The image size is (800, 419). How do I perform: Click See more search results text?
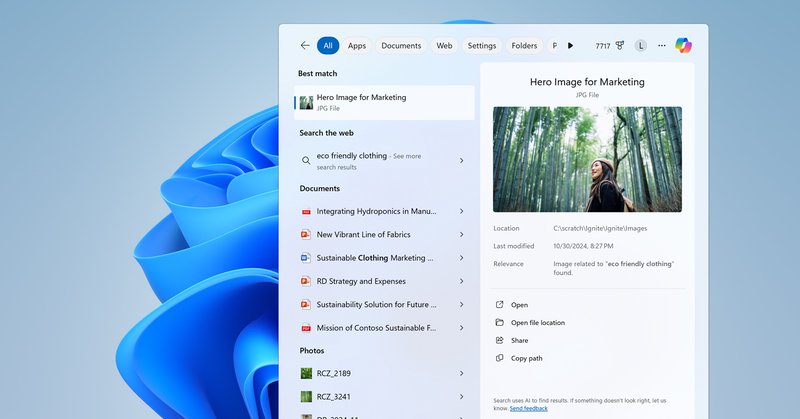point(369,161)
